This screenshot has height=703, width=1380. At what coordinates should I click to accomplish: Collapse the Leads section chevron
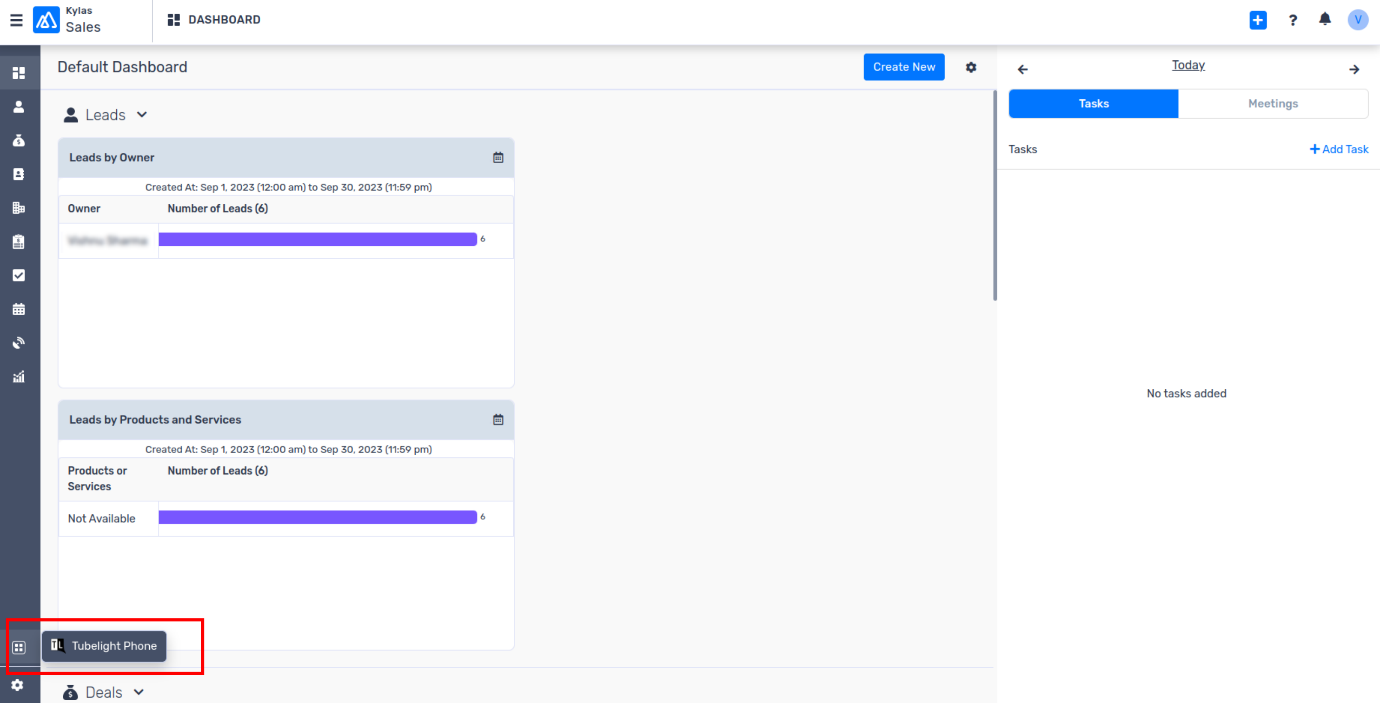pos(142,115)
